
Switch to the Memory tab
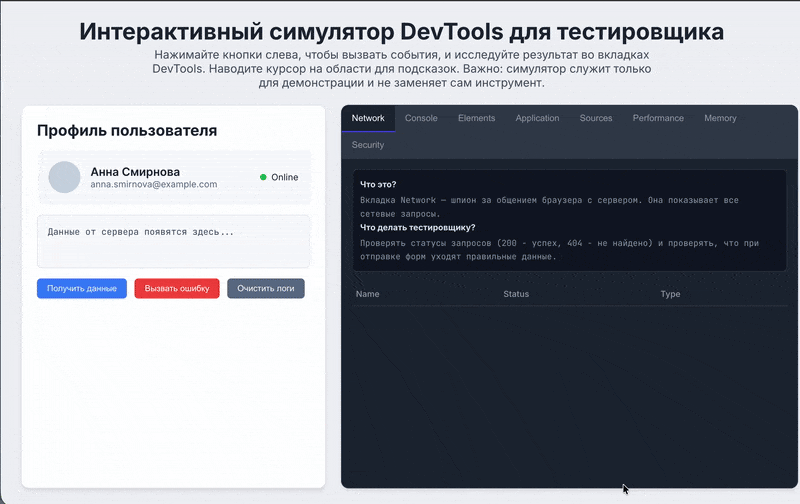(x=720, y=118)
